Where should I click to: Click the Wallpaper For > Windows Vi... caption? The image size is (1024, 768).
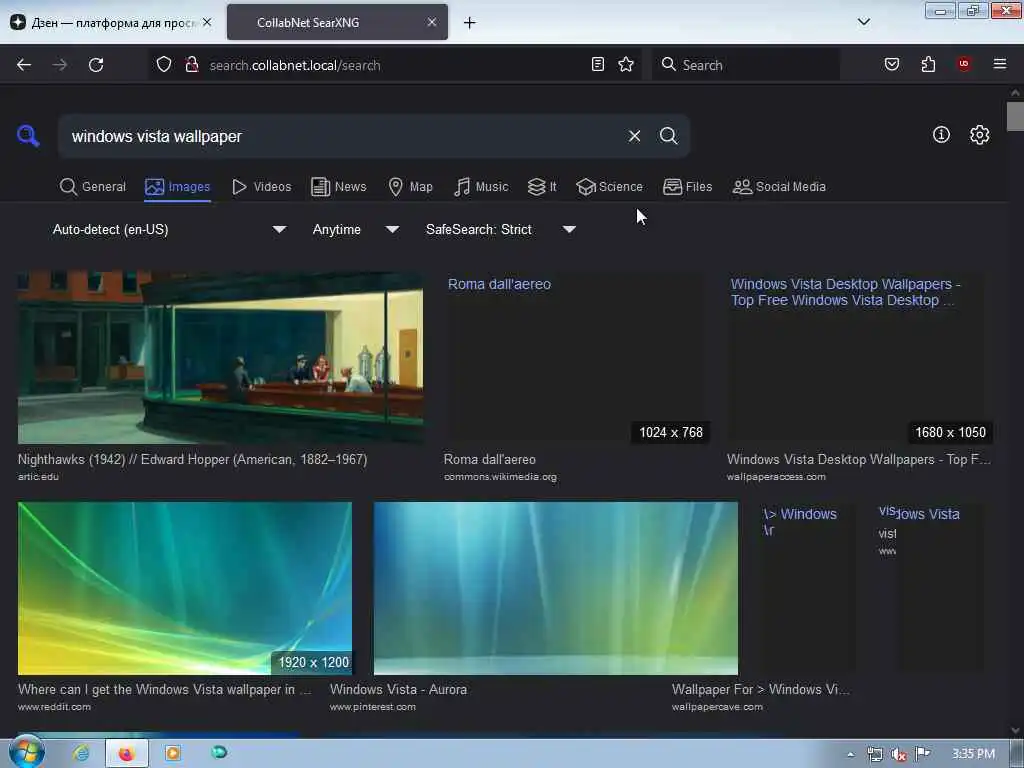761,690
